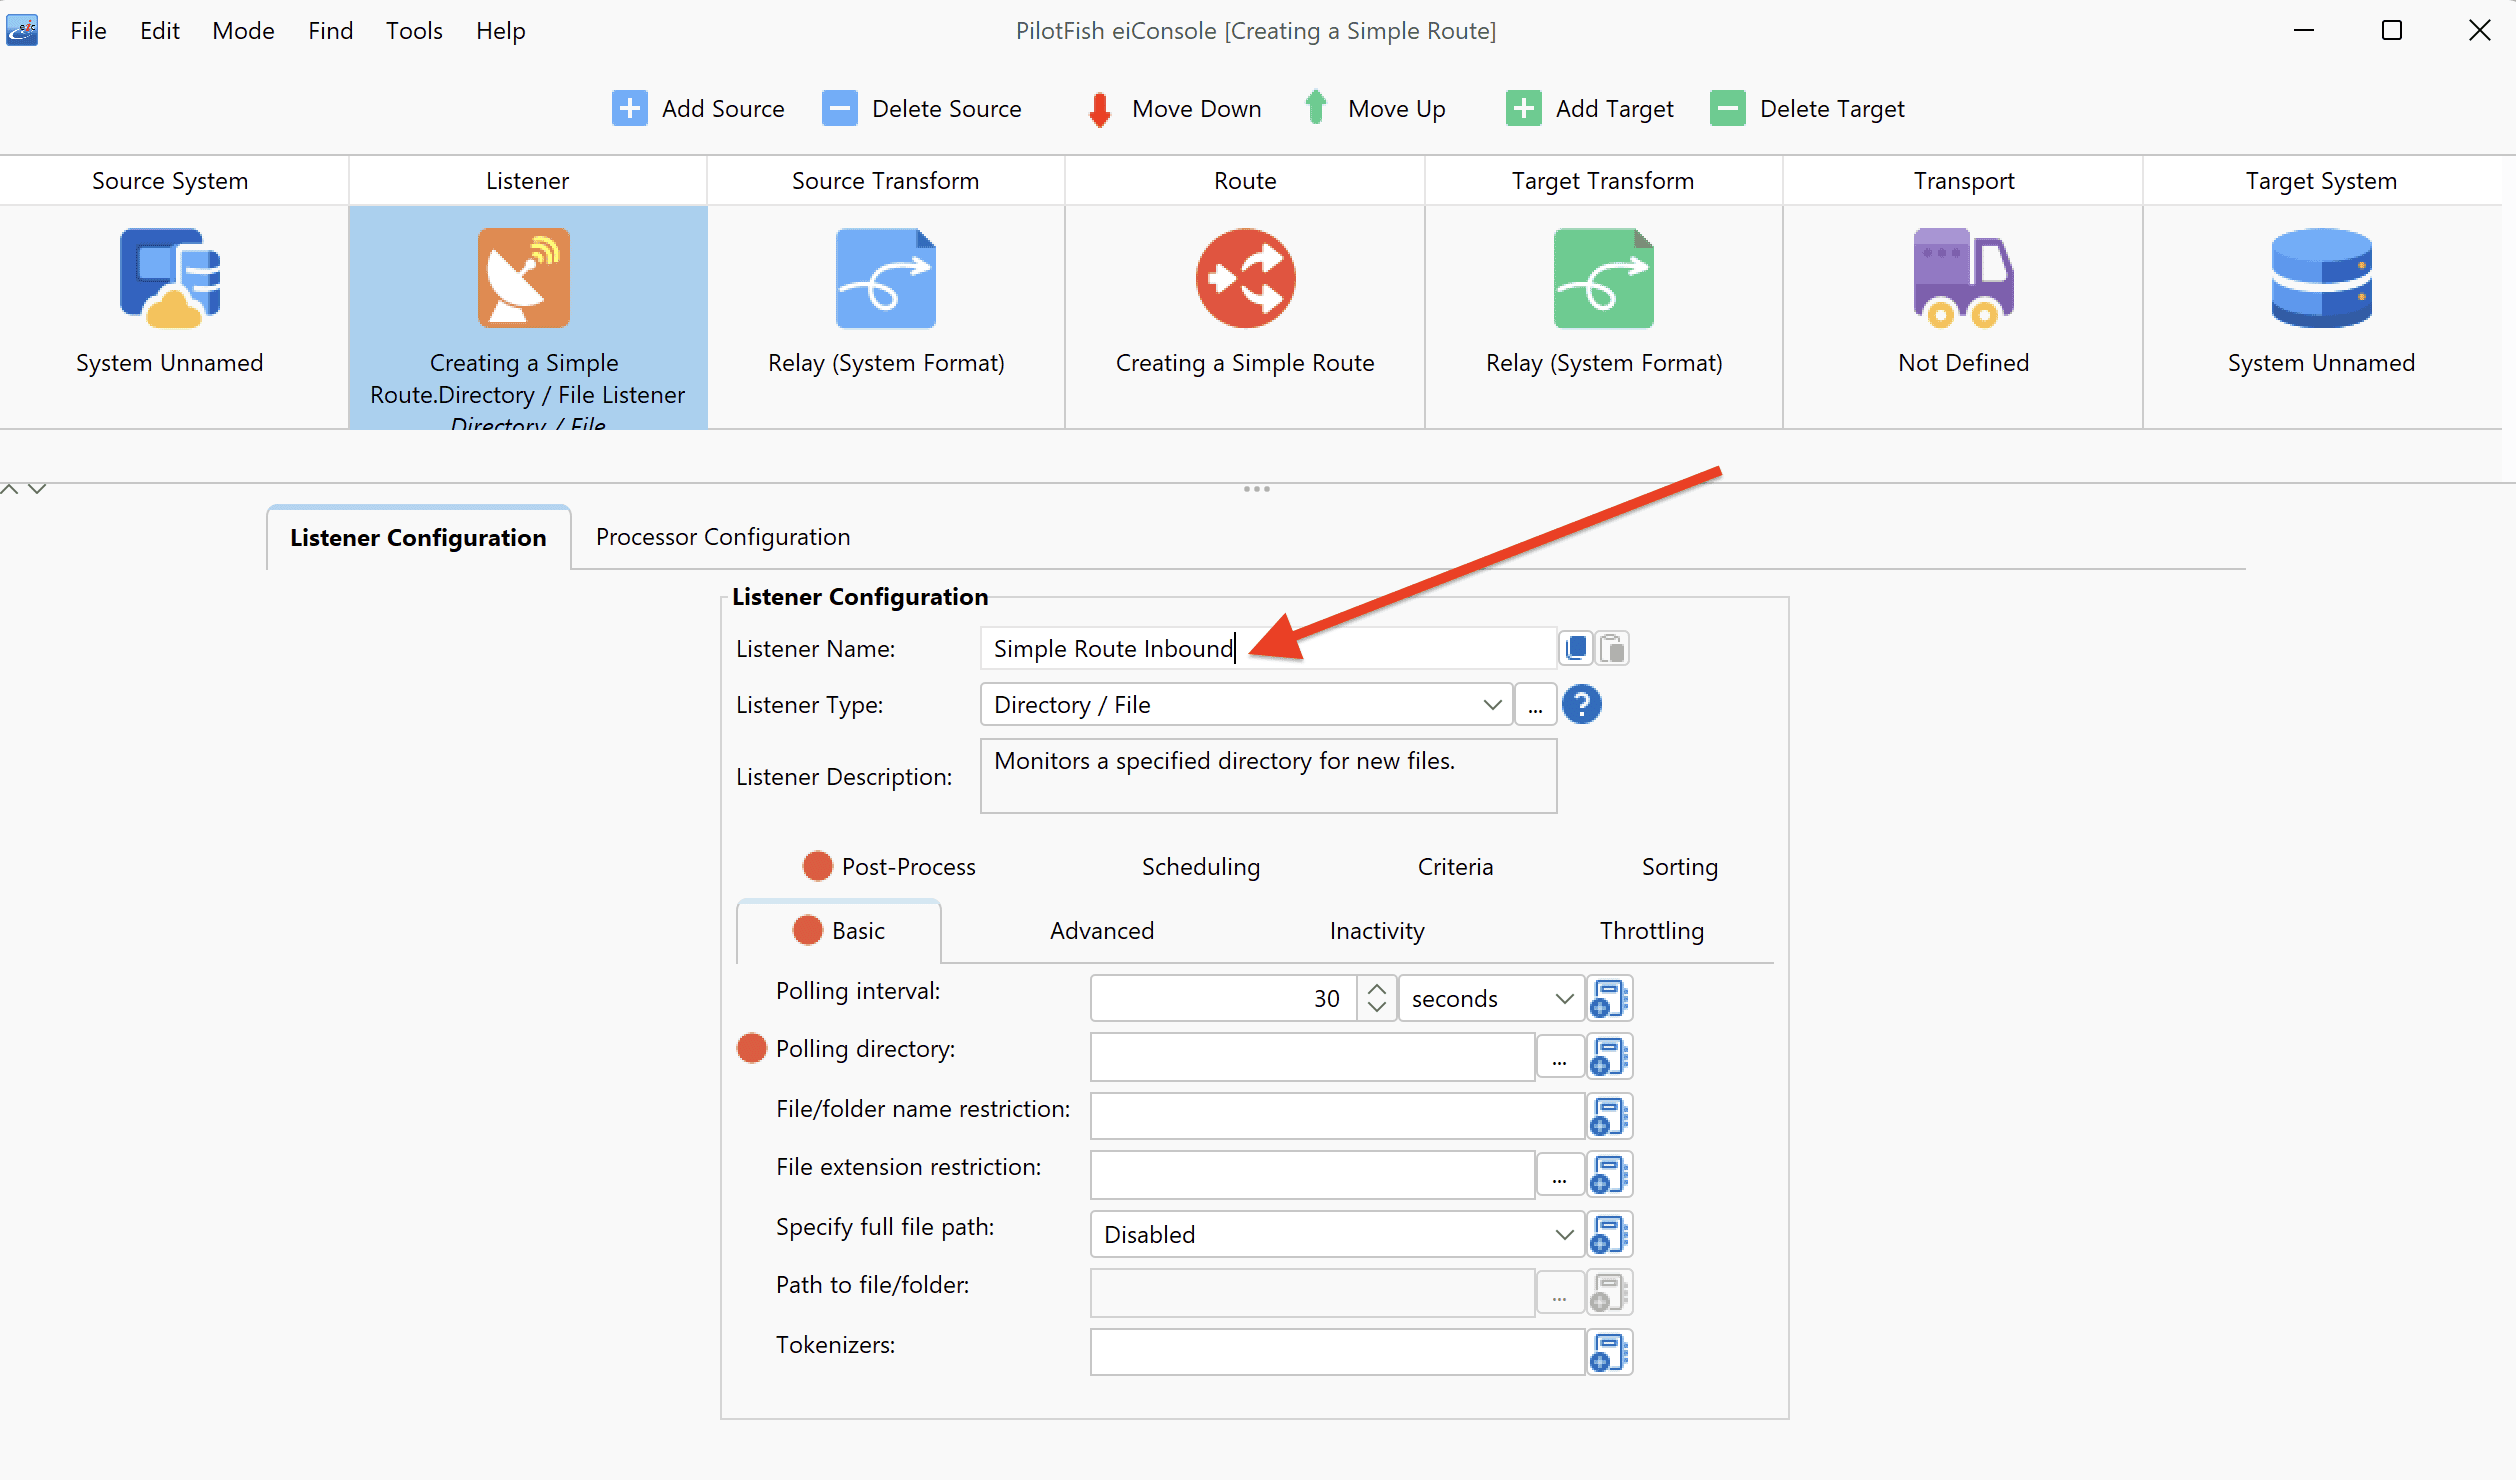Select the Source Transform relay icon
The width and height of the screenshot is (2516, 1480).
[885, 278]
